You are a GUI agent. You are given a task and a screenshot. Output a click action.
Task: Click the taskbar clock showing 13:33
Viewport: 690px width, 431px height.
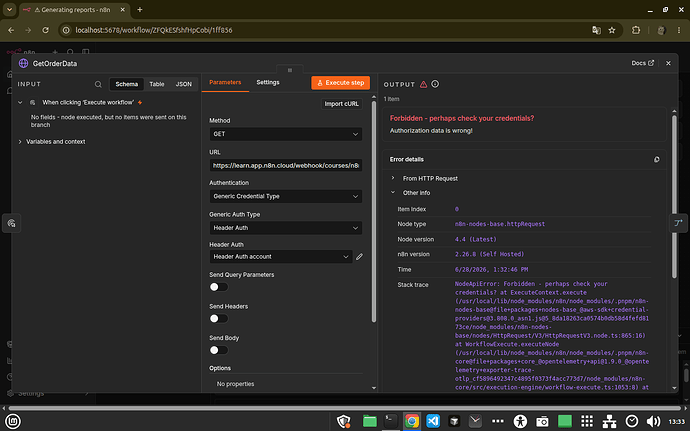(676, 421)
